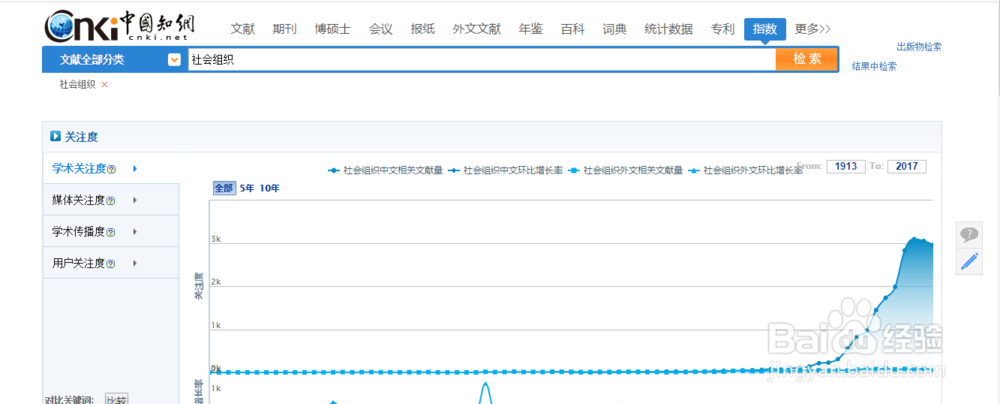The image size is (1000, 404).
Task: Remove the 社会组织 keyword tag
Action: (105, 84)
